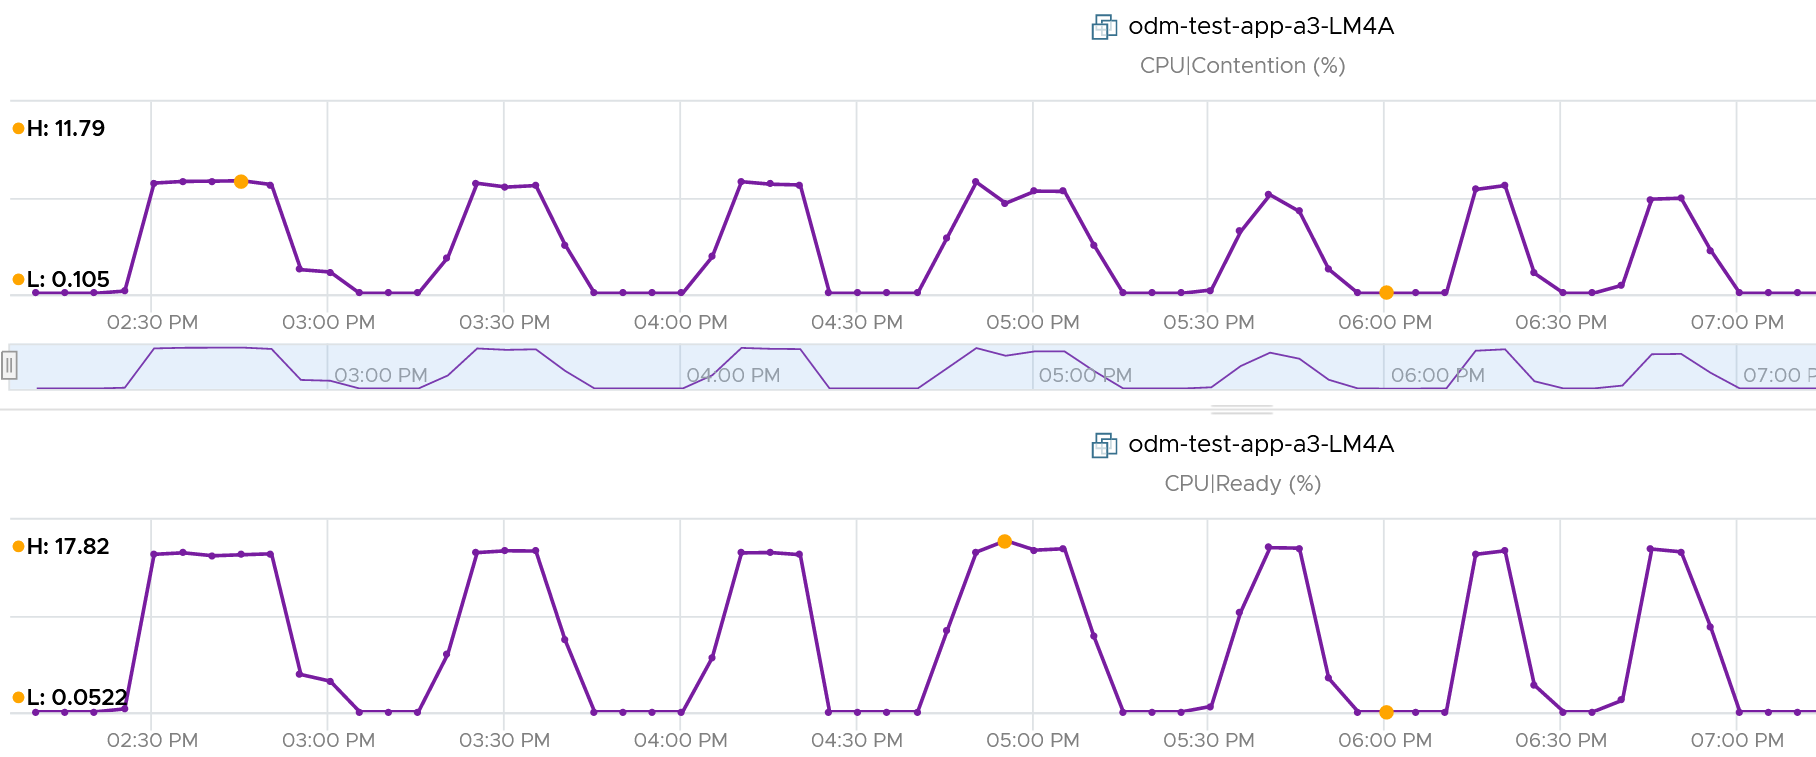Click the VM icon beside CPU Contention title
This screenshot has height=757, width=1816.
1104,27
